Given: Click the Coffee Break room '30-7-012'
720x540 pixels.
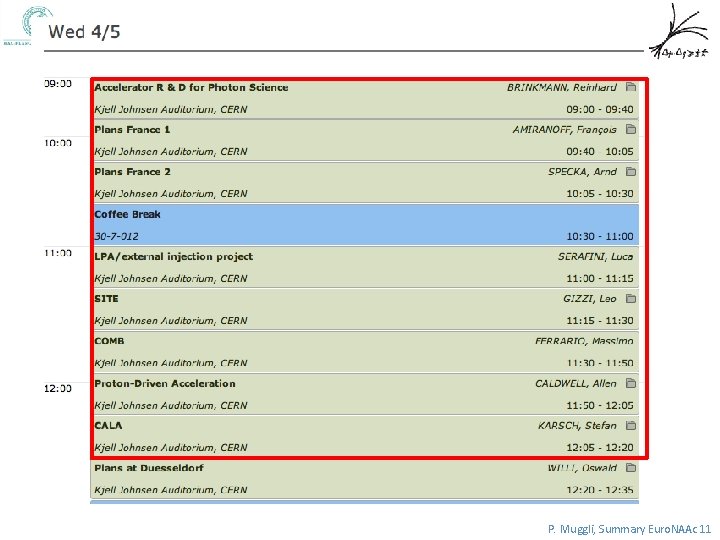Looking at the screenshot, I should [116, 236].
